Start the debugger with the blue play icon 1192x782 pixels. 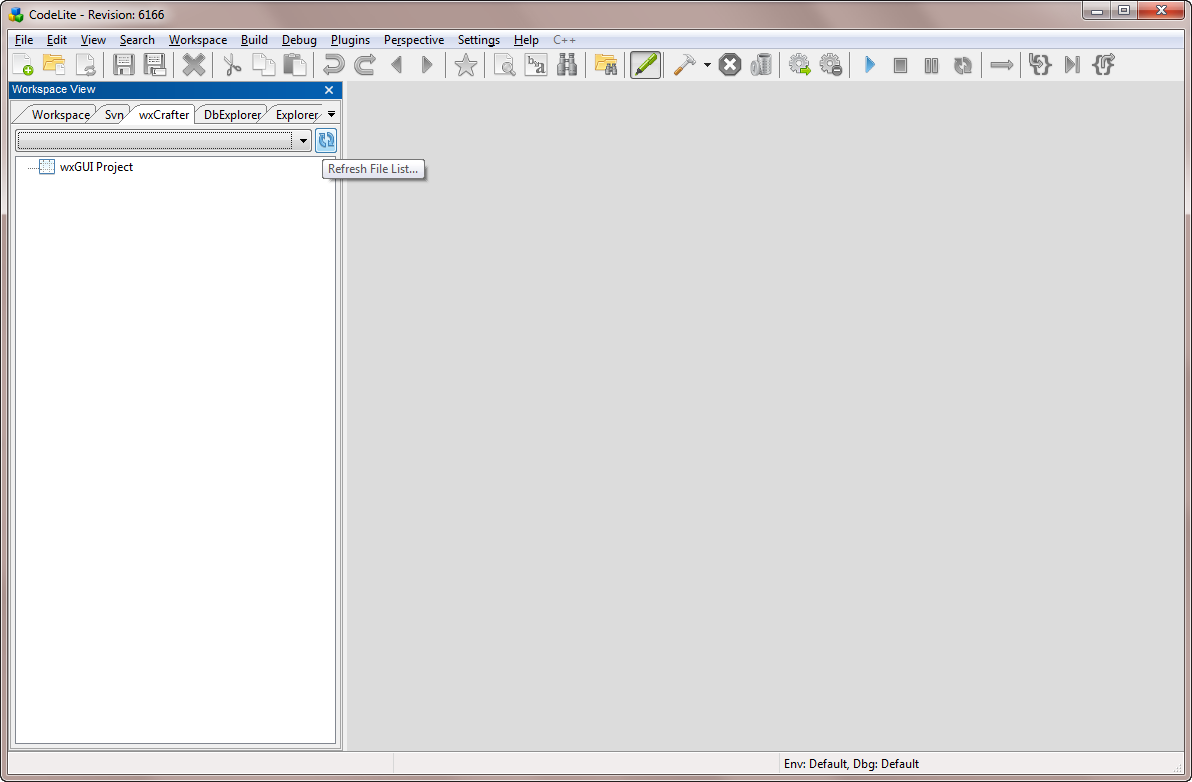870,65
